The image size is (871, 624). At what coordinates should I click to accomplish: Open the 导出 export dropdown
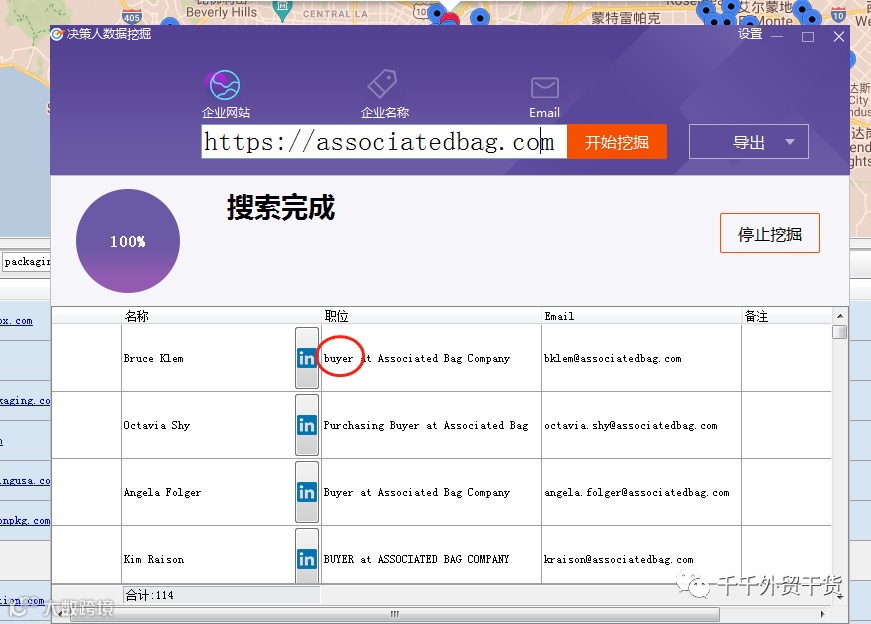748,142
